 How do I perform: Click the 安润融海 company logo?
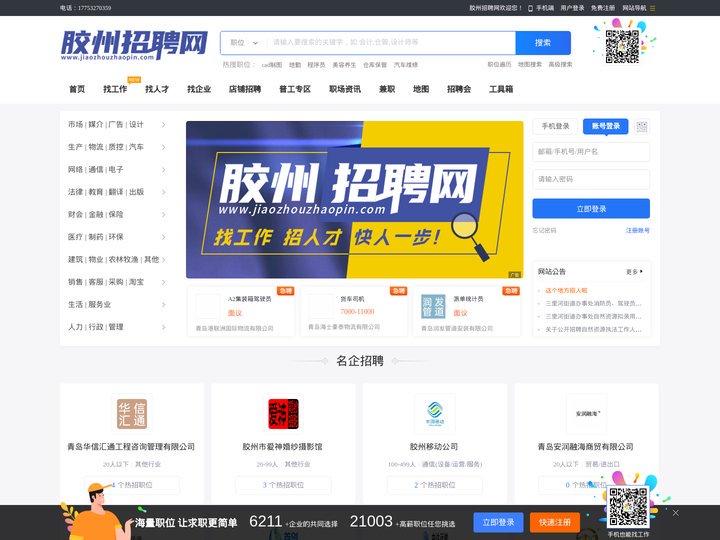click(586, 414)
